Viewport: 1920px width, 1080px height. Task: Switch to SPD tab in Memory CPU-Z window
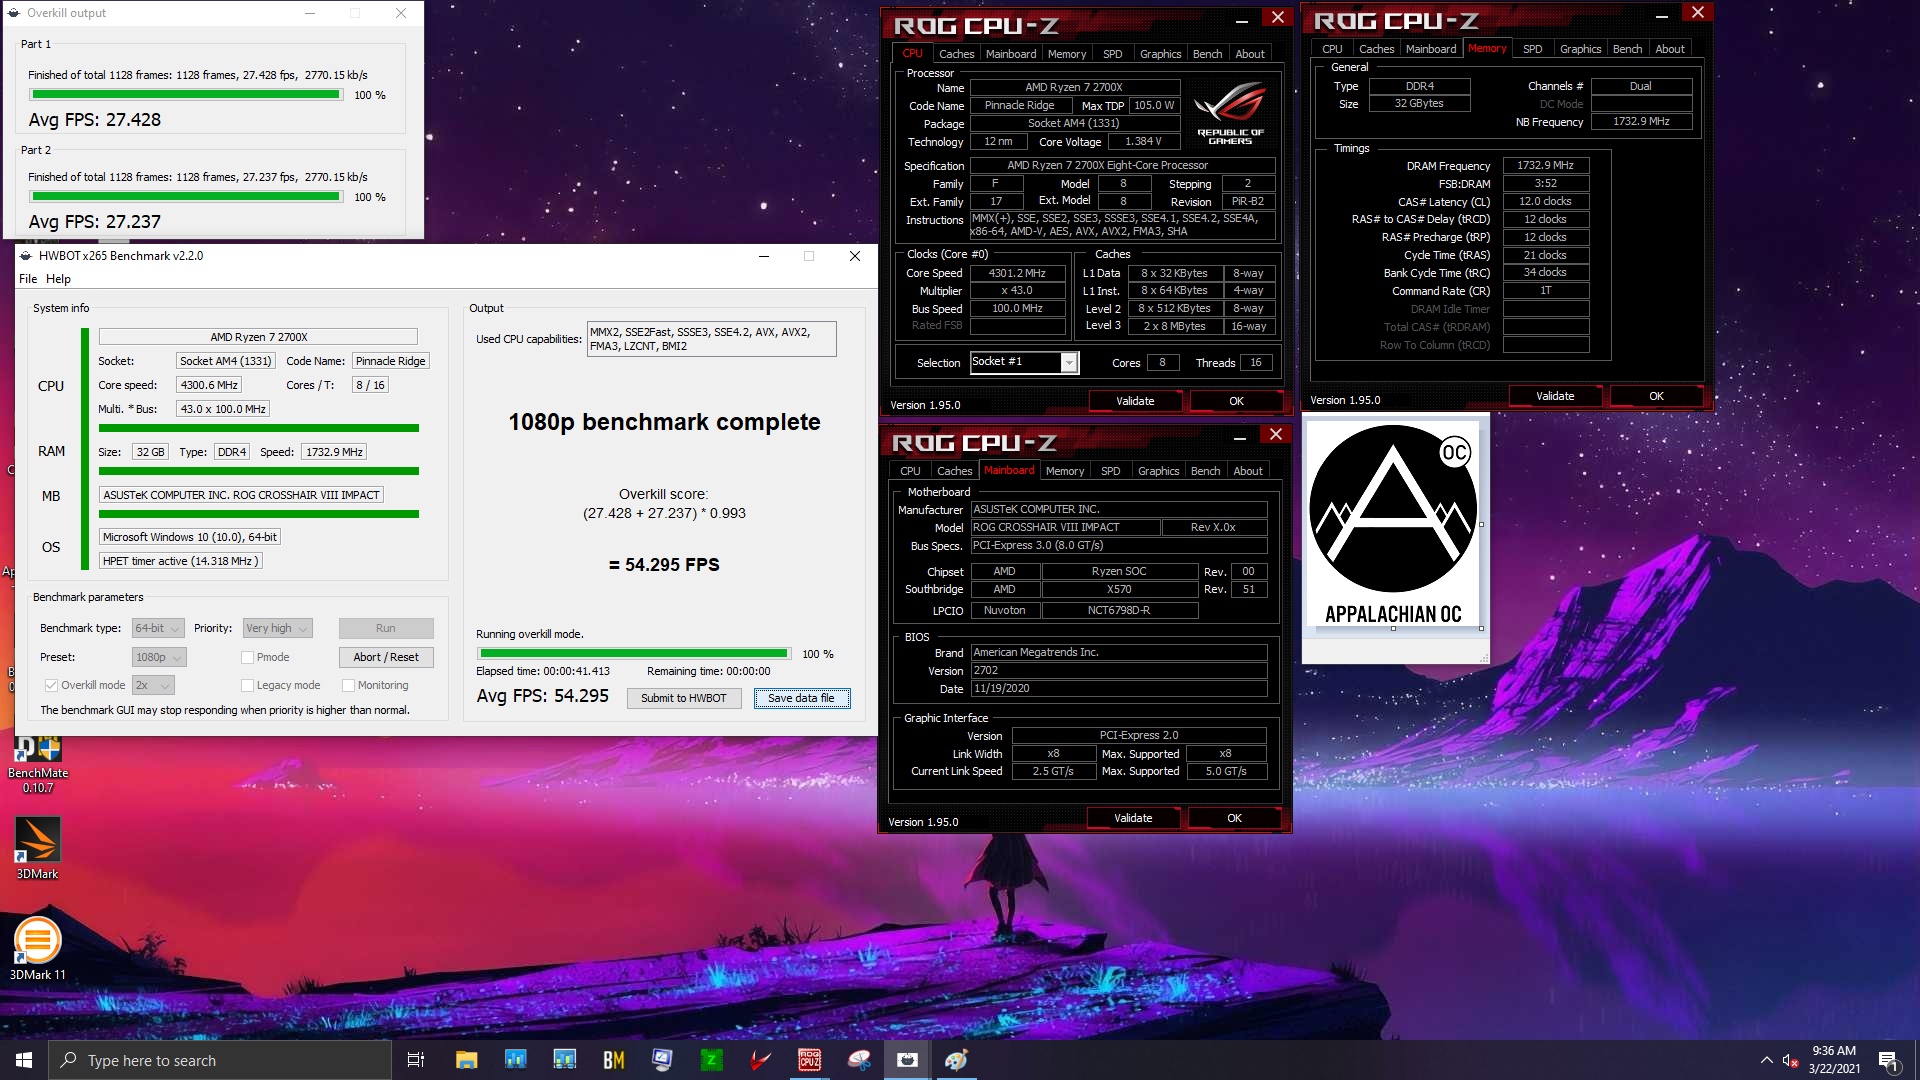point(1532,49)
